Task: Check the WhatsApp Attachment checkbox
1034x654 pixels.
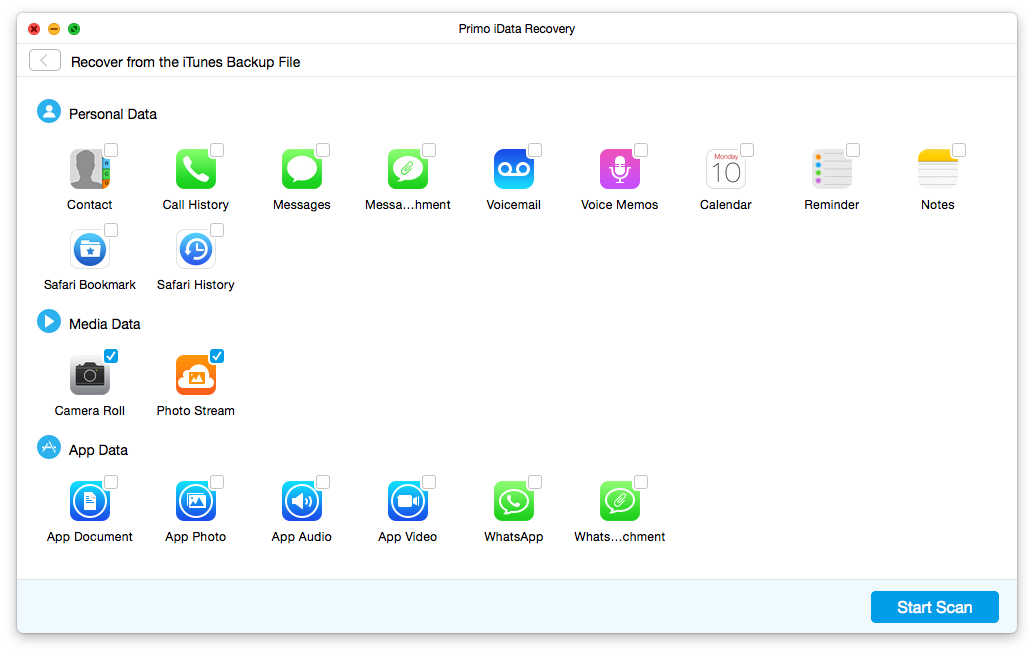Action: pyautogui.click(x=641, y=482)
